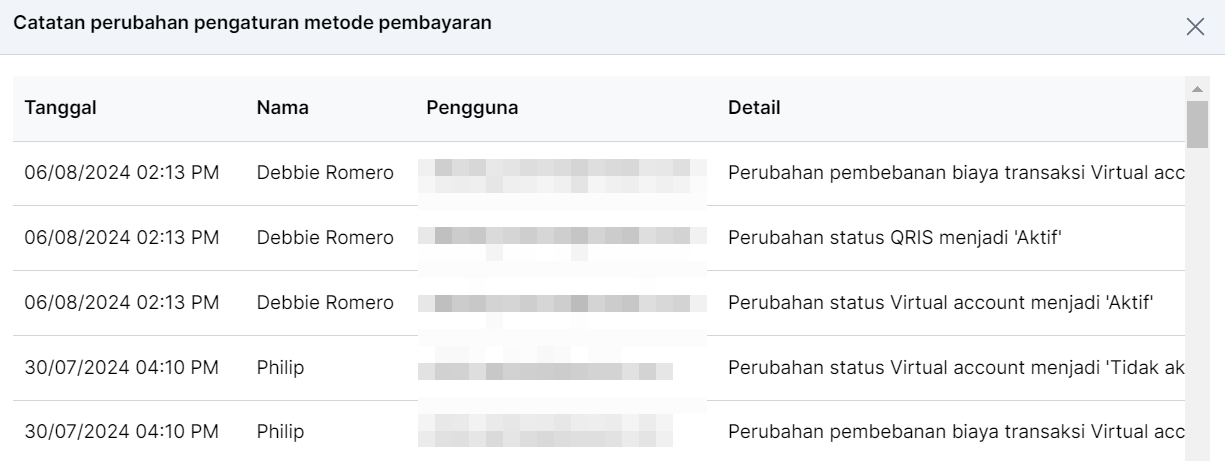Select the Pengguna column header
1225x461 pixels.
pos(472,108)
